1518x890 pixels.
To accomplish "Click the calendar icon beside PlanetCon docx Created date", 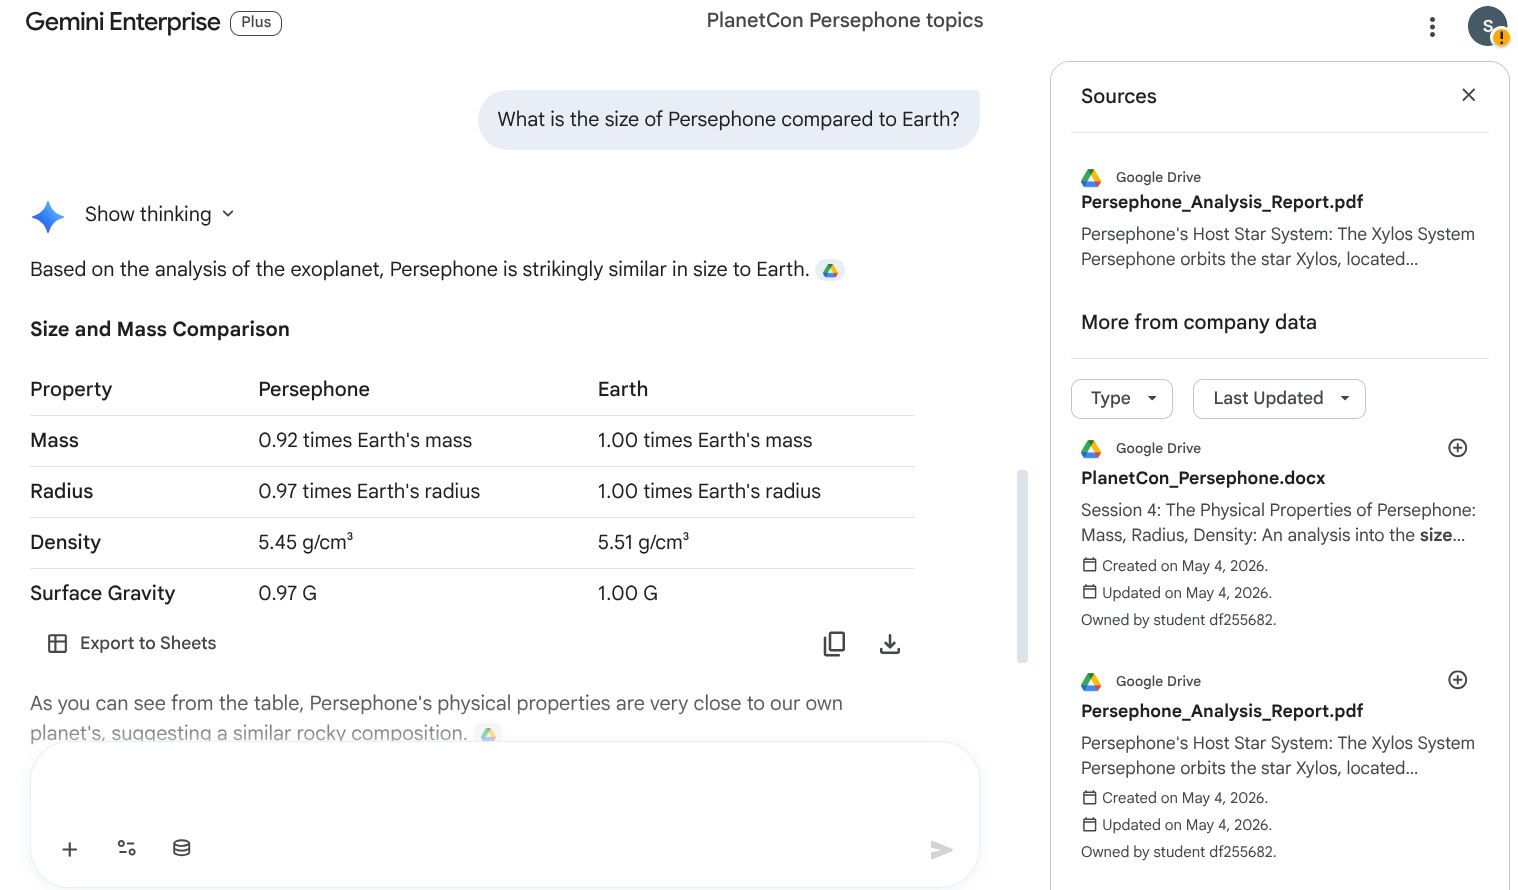I will click(1090, 565).
